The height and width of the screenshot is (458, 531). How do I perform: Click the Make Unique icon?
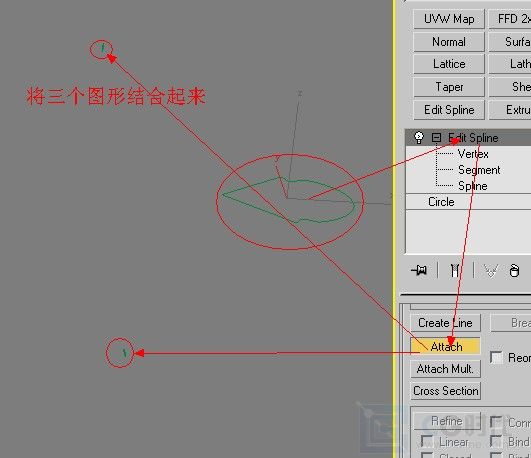491,270
